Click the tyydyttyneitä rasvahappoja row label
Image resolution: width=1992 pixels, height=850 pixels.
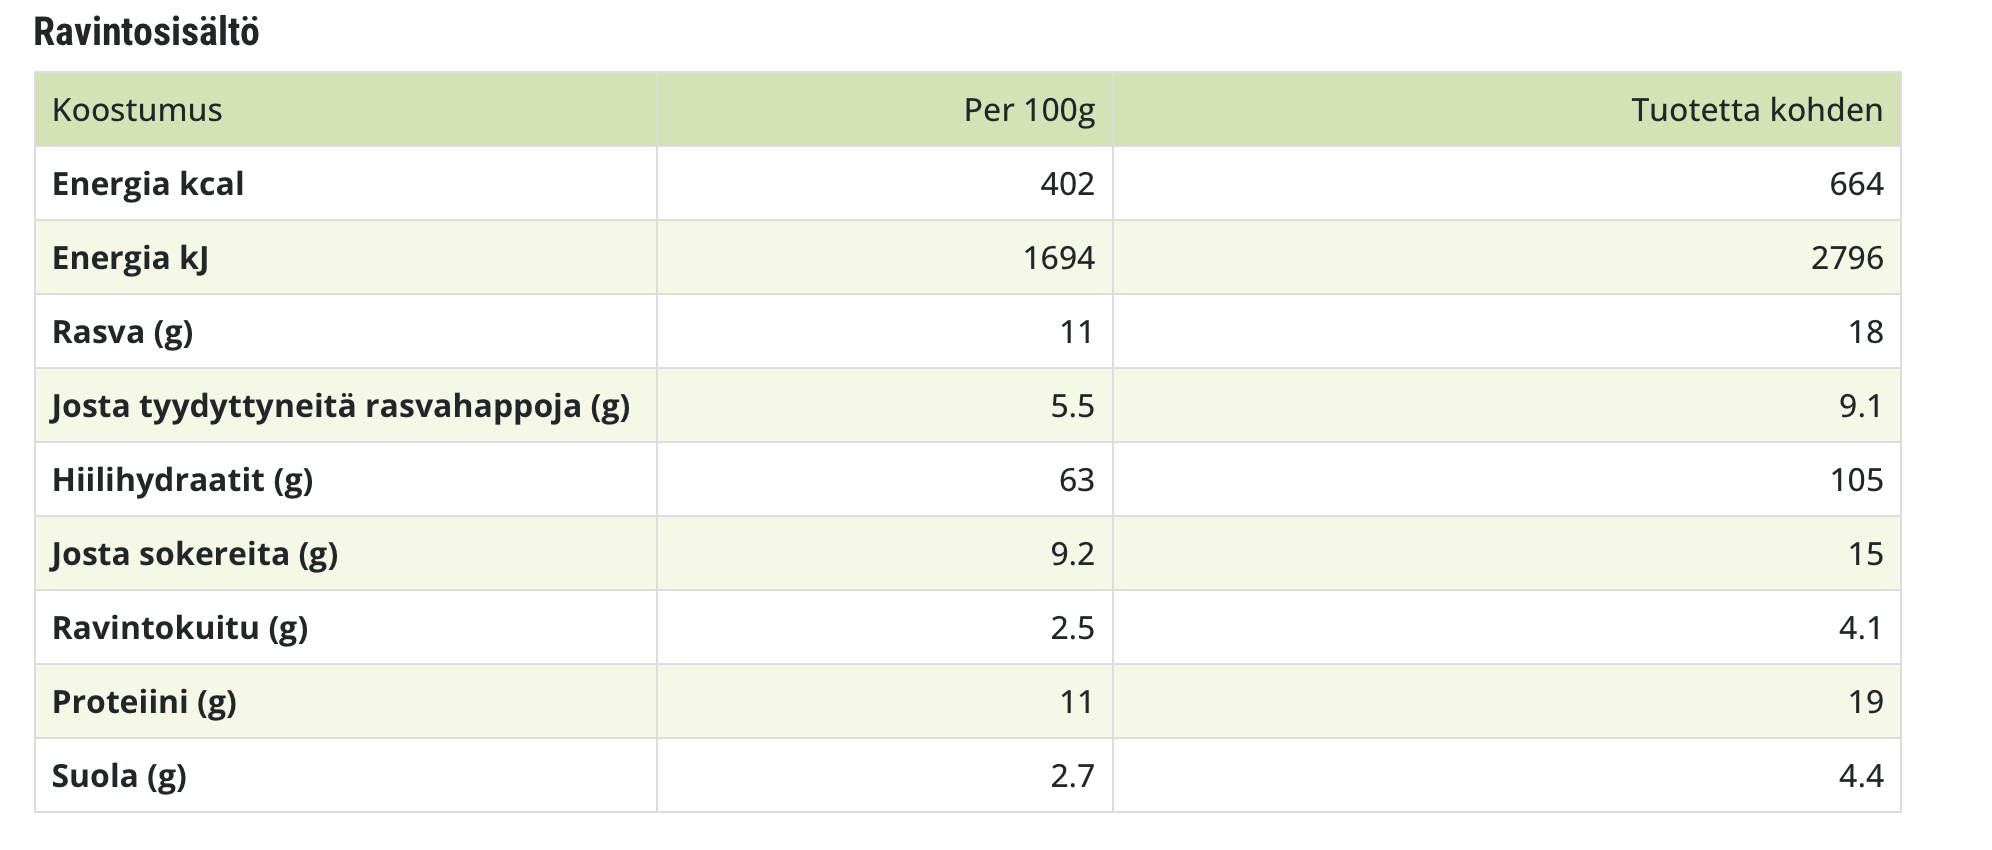(x=341, y=406)
